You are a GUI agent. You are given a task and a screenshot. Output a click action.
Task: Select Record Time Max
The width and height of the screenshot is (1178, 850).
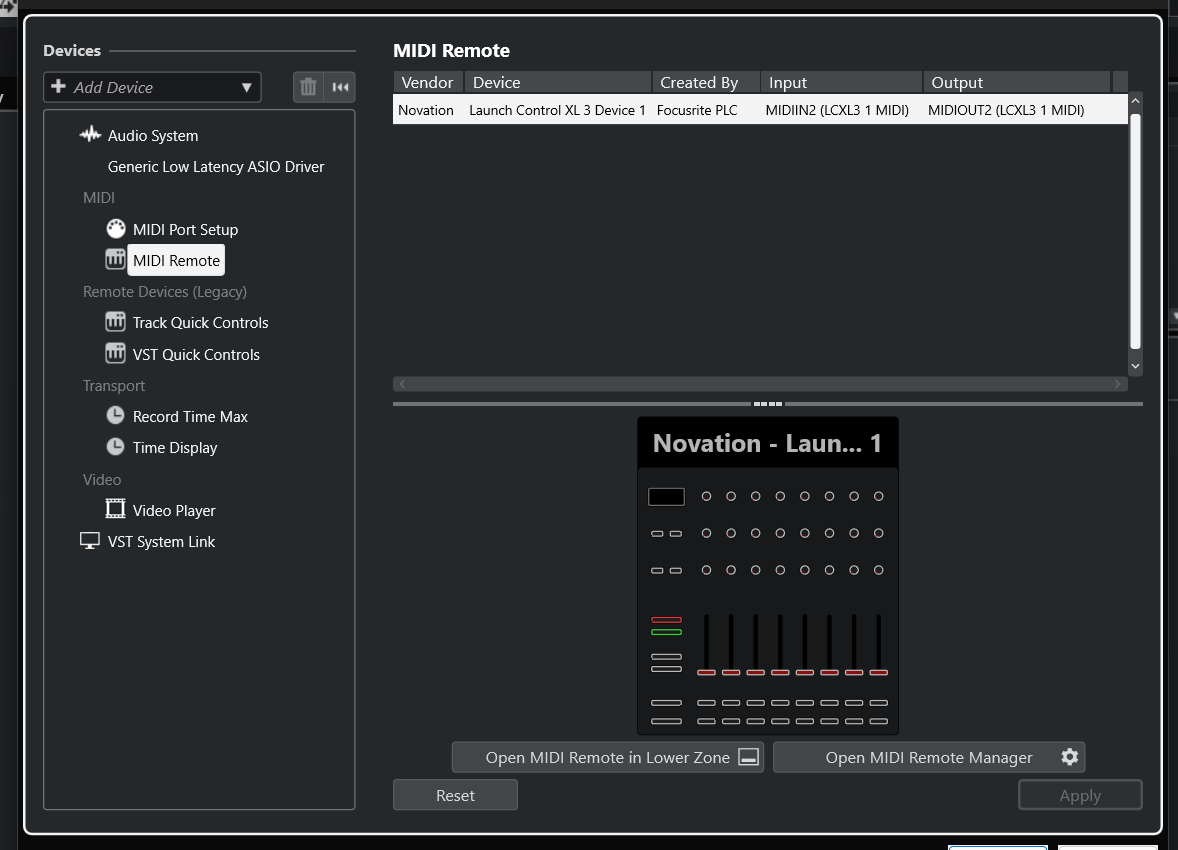(190, 416)
